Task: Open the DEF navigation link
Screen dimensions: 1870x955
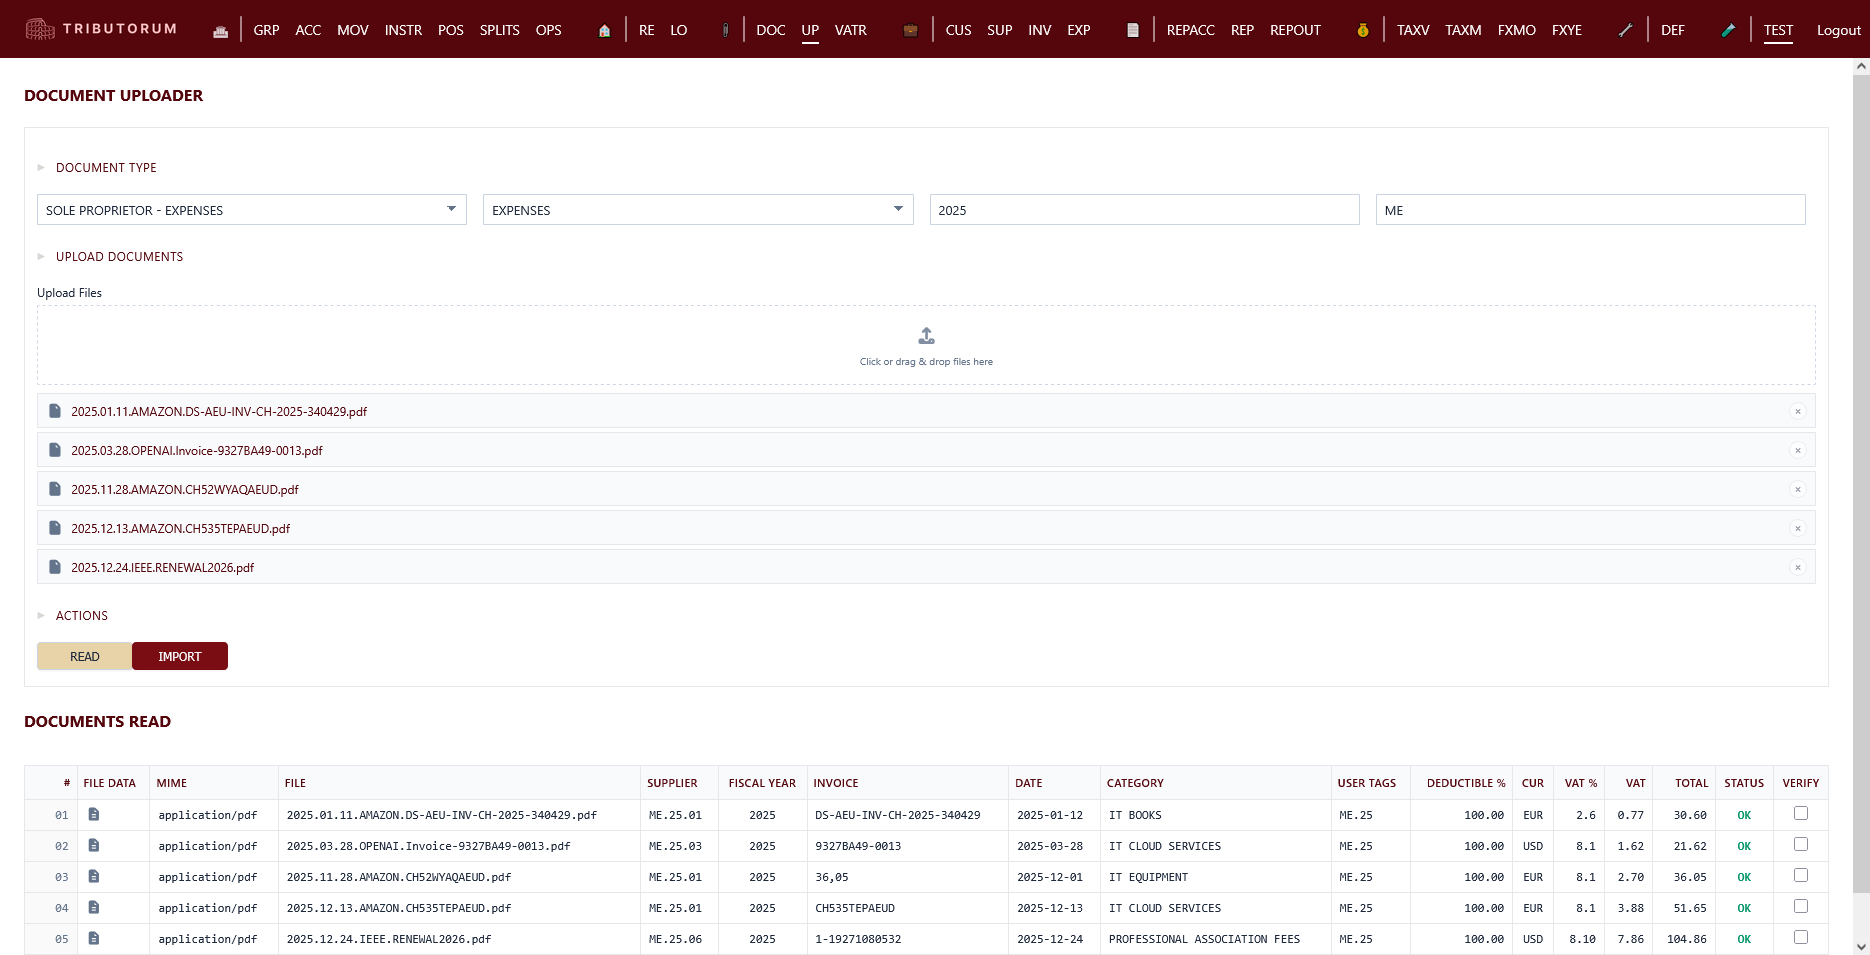Action: pyautogui.click(x=1673, y=31)
